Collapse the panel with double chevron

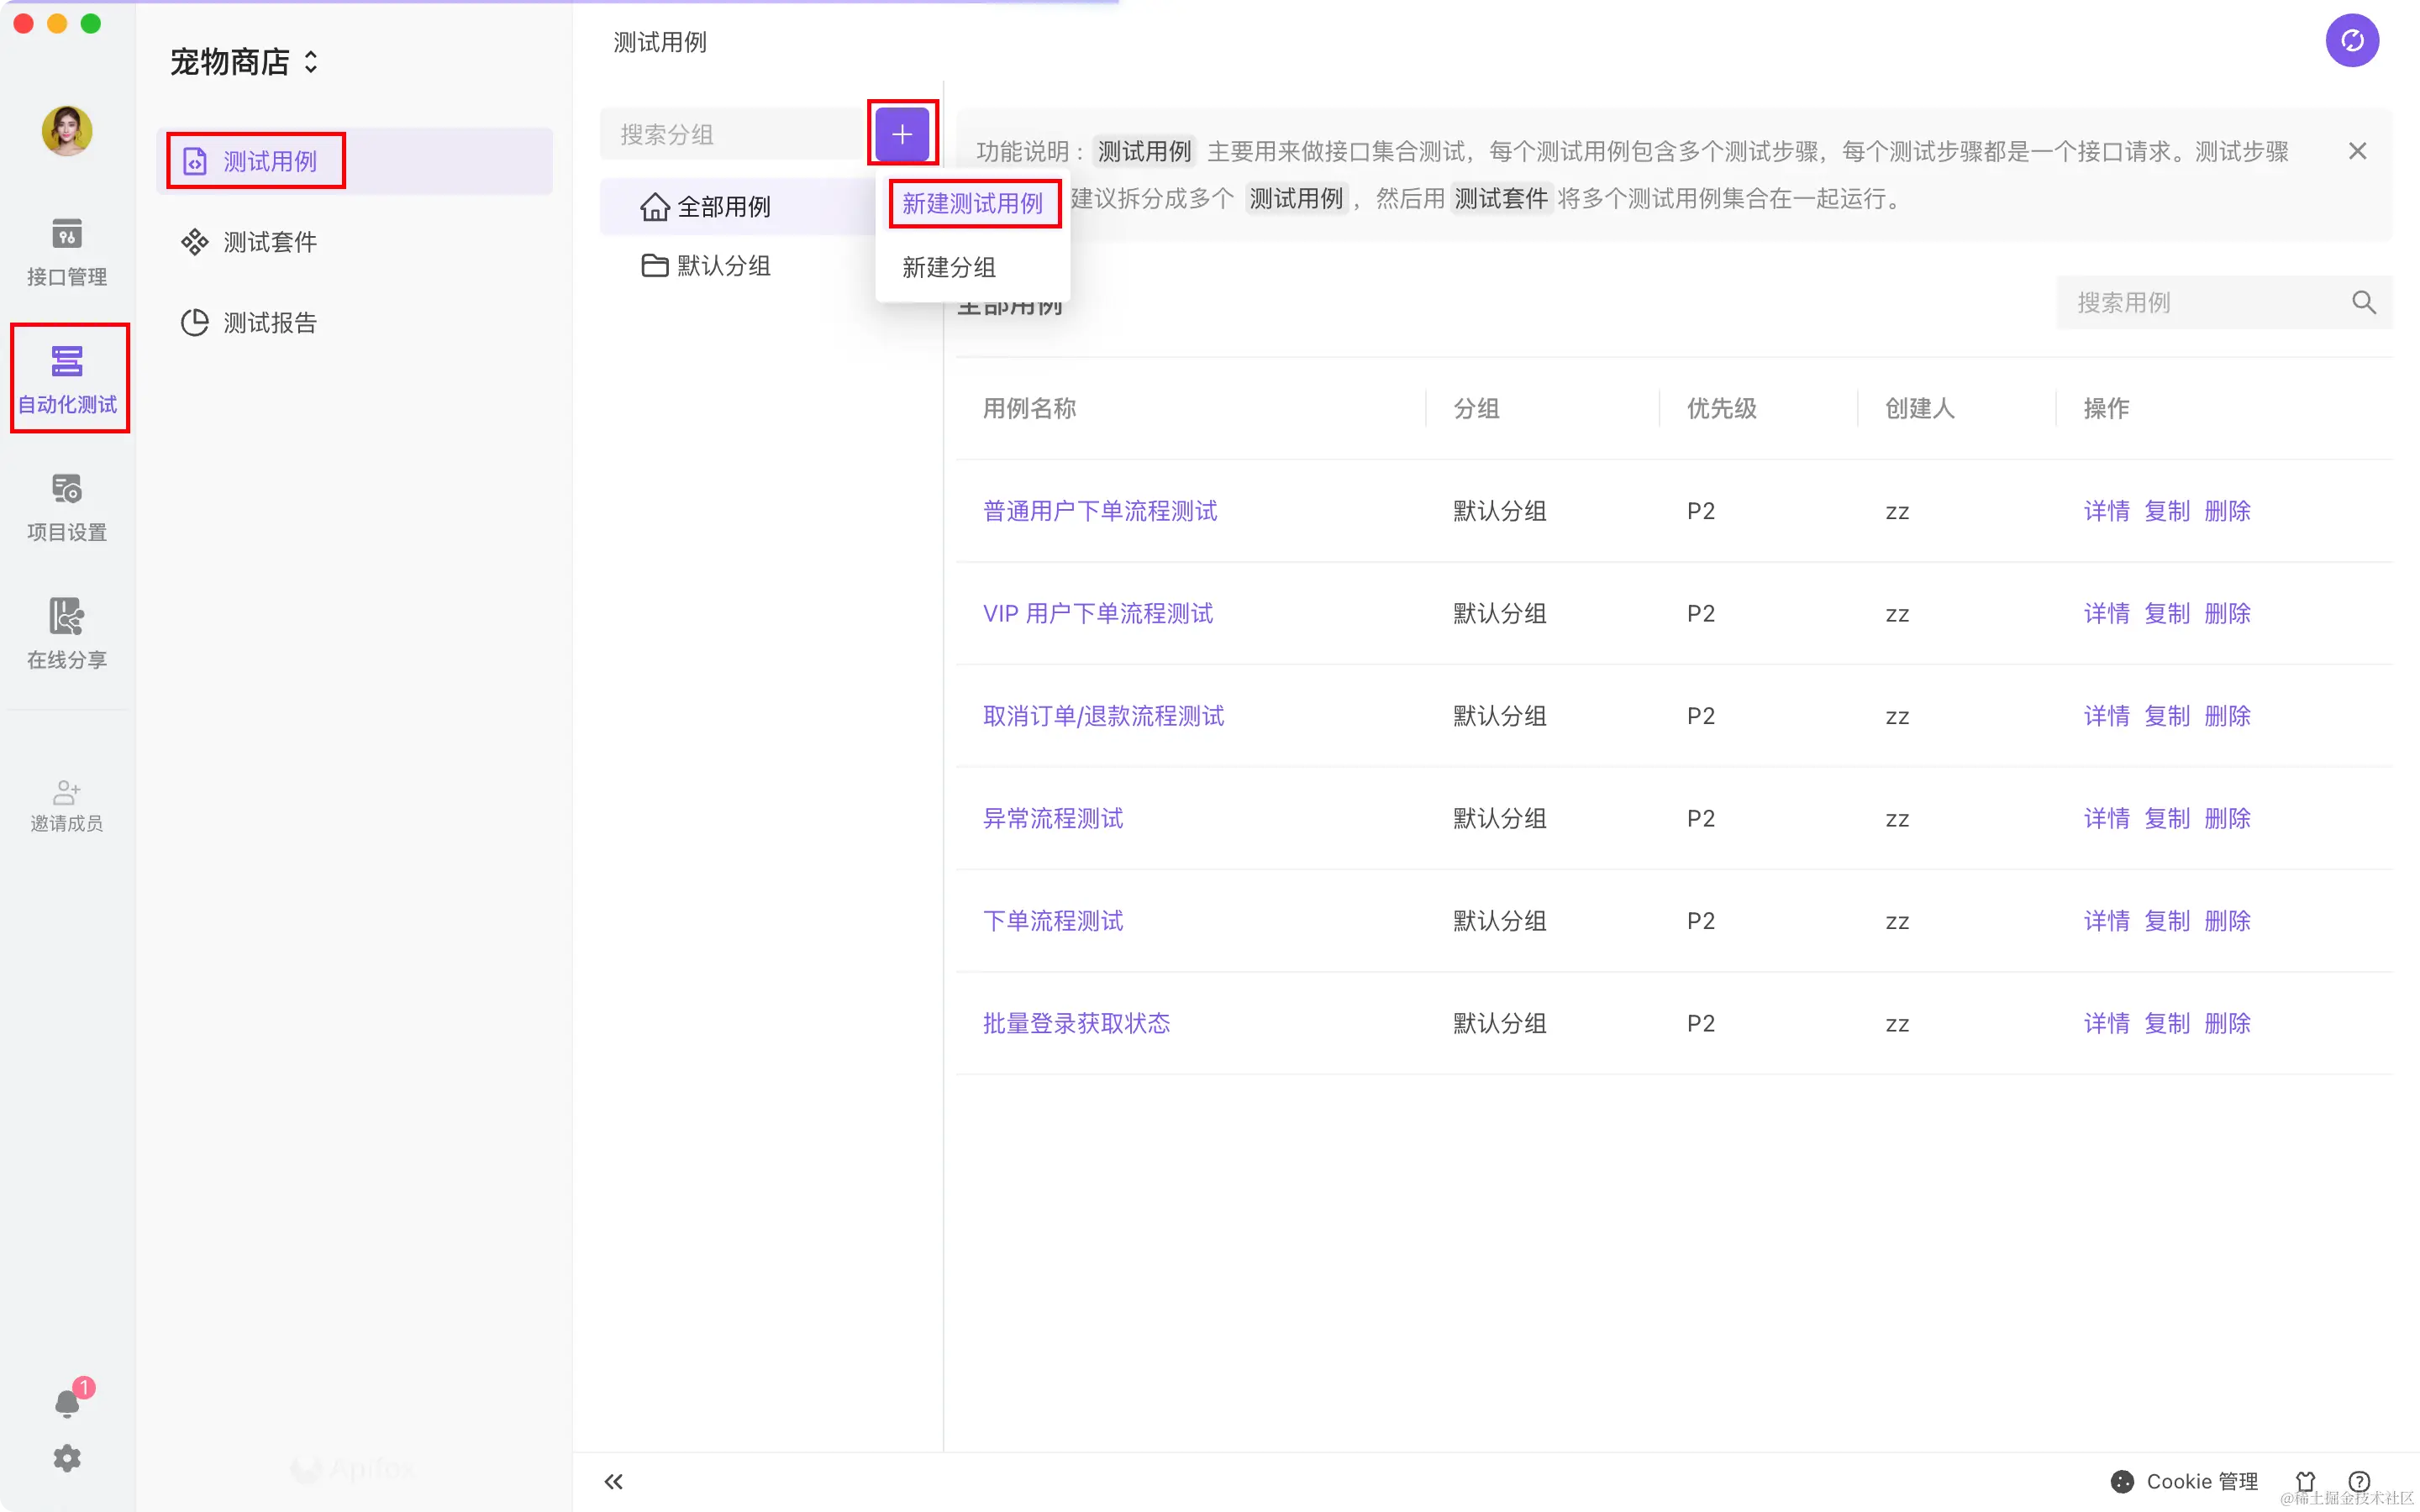(614, 1481)
